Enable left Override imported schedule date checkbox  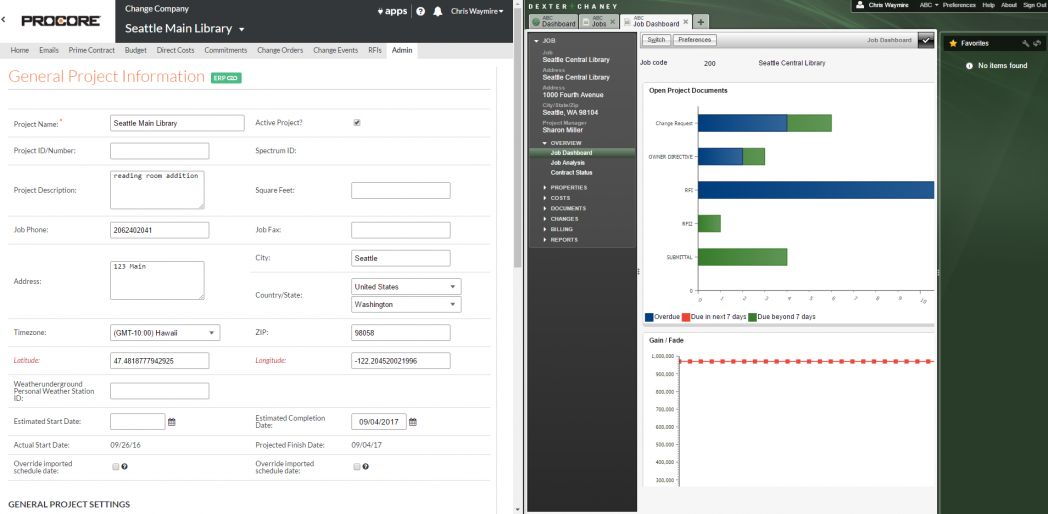coord(116,466)
